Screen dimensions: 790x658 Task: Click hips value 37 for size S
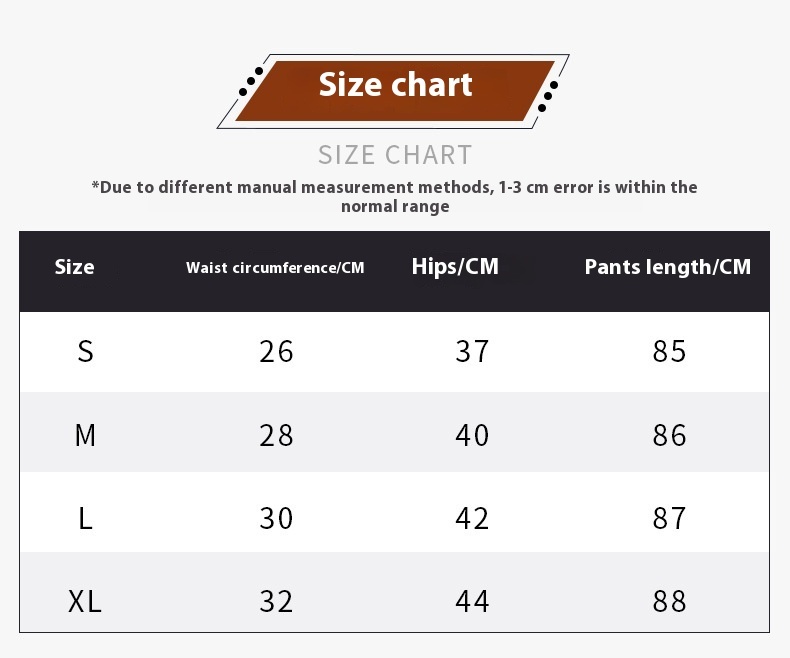472,351
